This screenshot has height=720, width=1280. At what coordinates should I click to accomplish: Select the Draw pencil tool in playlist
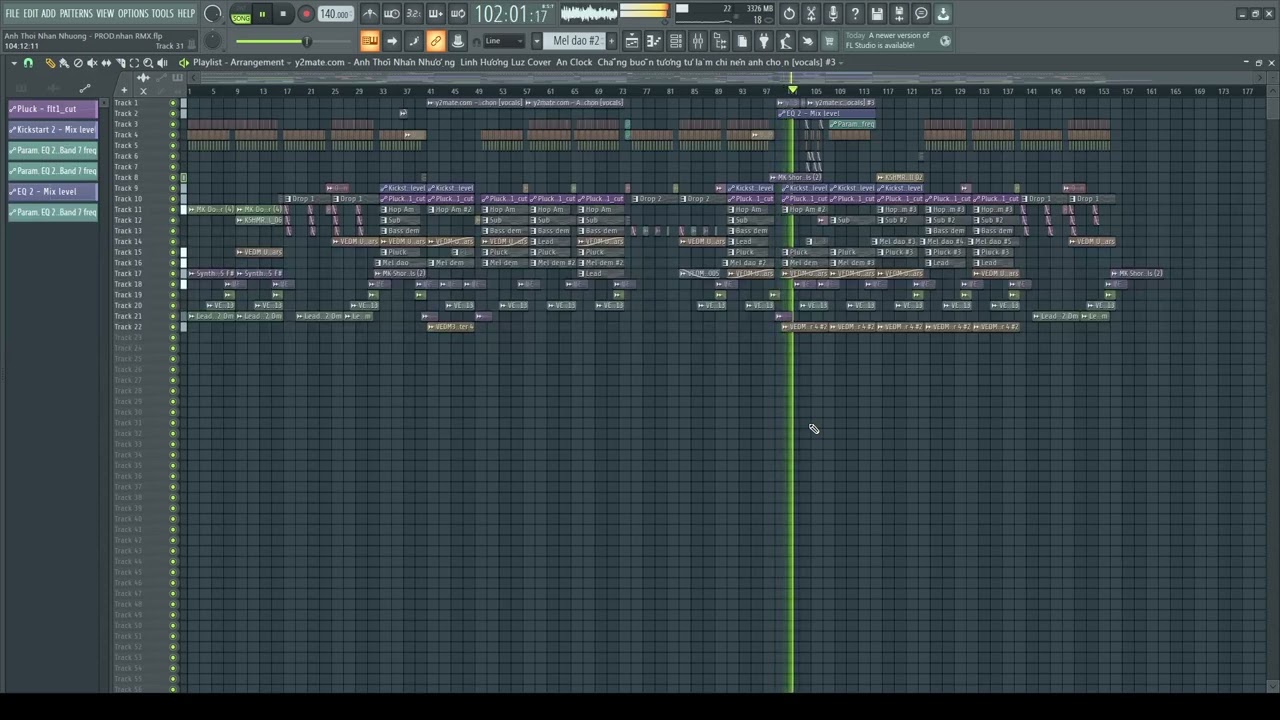pyautogui.click(x=50, y=63)
